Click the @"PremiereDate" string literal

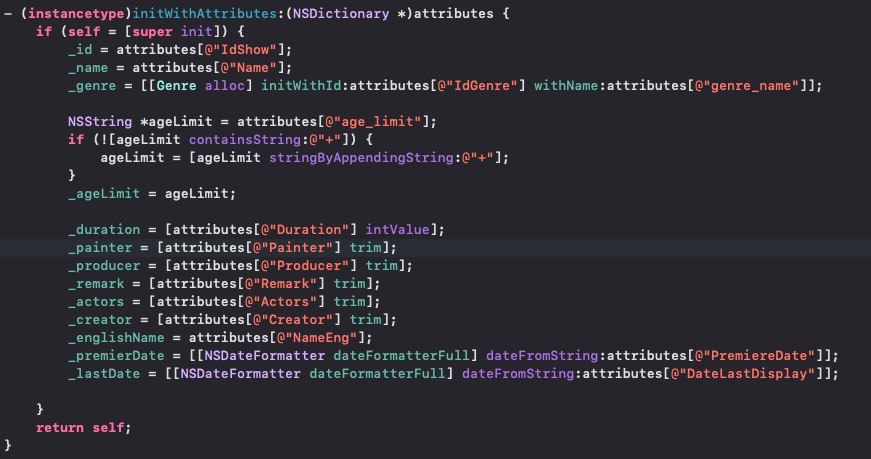pos(755,356)
